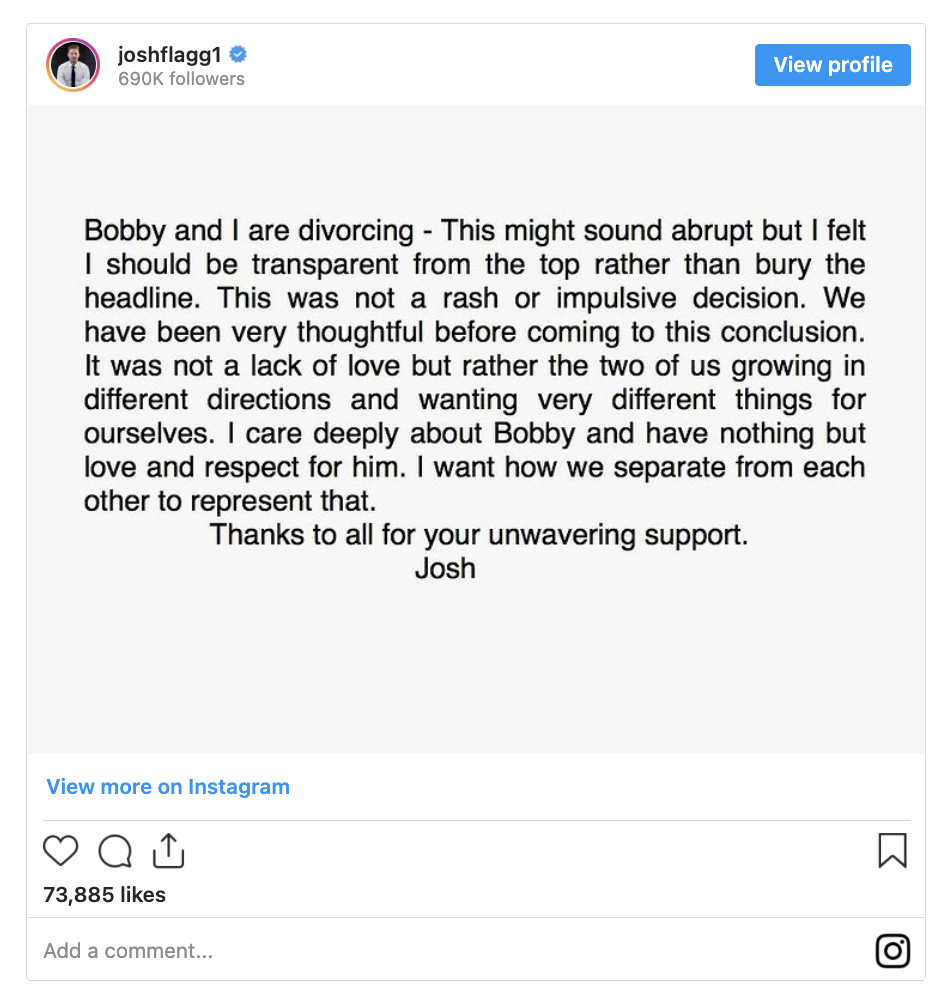Click the 'different directions and wanting' line
This screenshot has height=1004, width=948.
tap(474, 400)
